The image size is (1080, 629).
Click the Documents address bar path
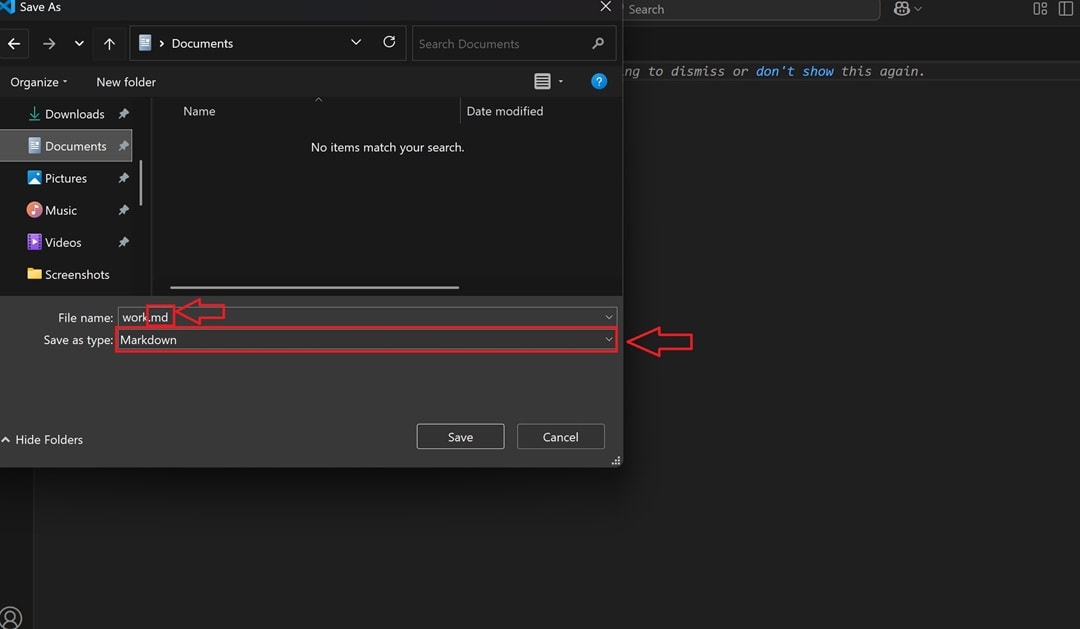pyautogui.click(x=202, y=43)
